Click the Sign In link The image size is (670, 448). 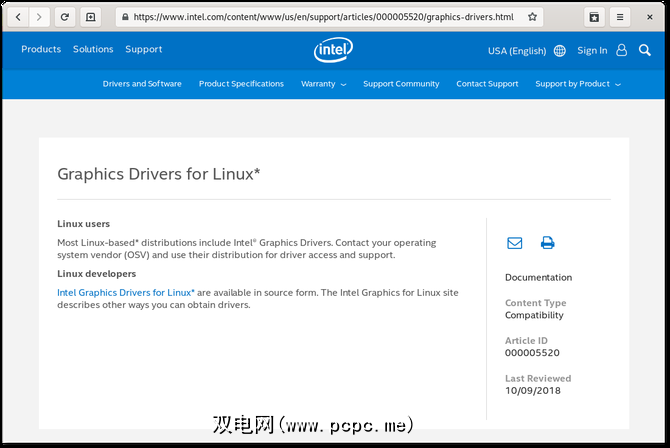coord(592,50)
